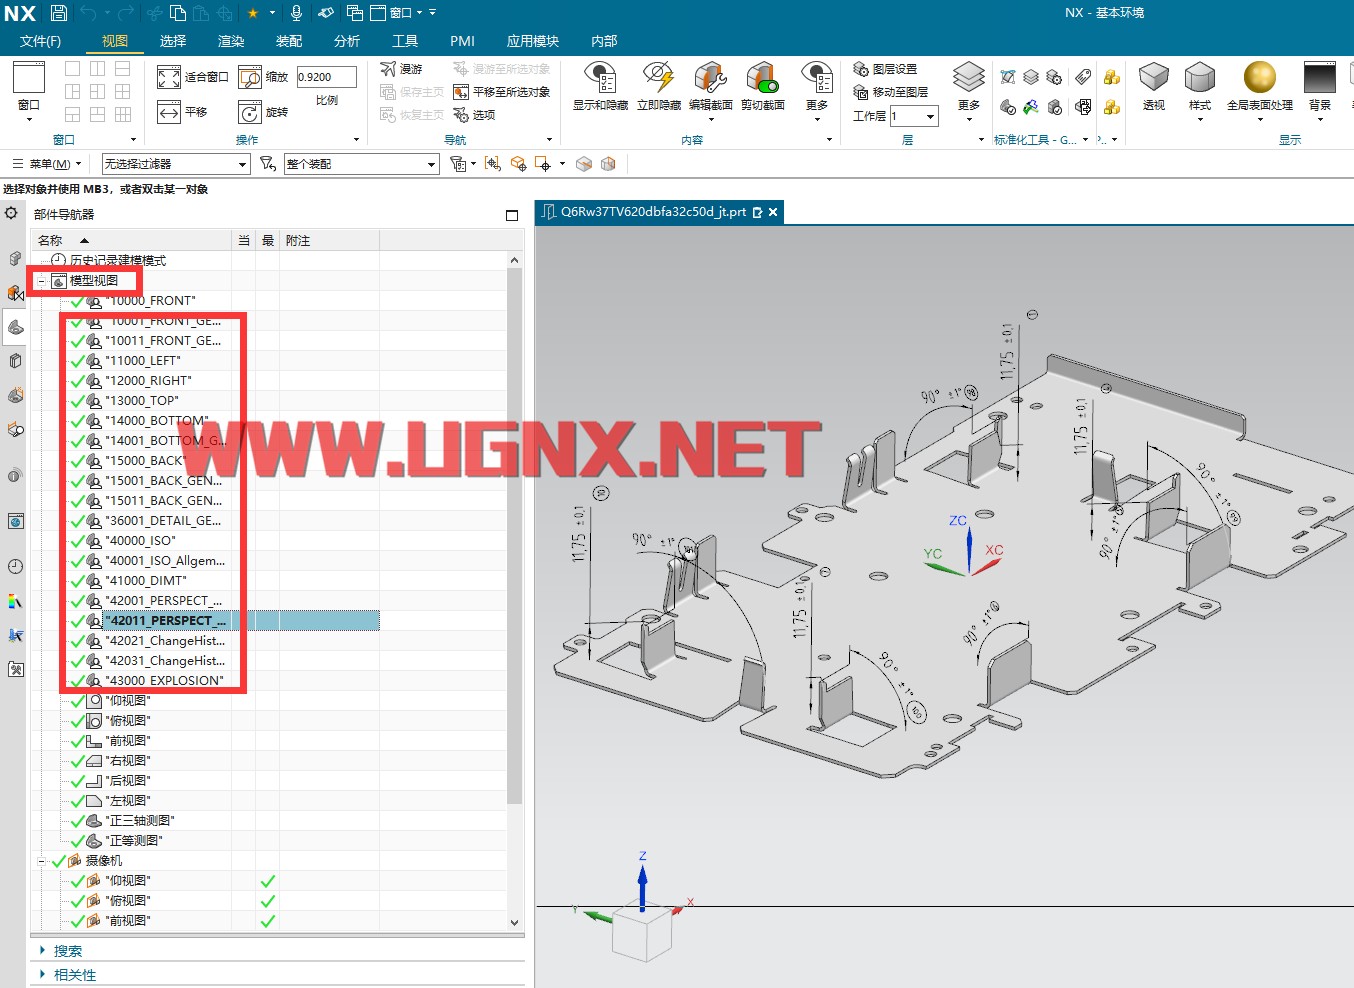Open the 菜单(M) menu button

coord(46,164)
